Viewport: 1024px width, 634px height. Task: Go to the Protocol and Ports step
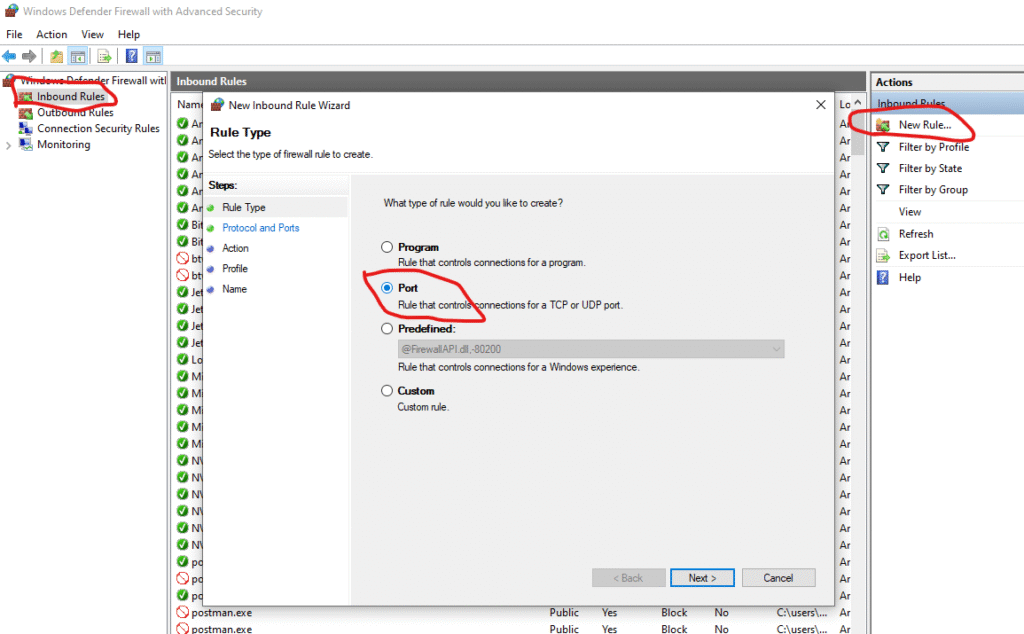pyautogui.click(x=261, y=228)
